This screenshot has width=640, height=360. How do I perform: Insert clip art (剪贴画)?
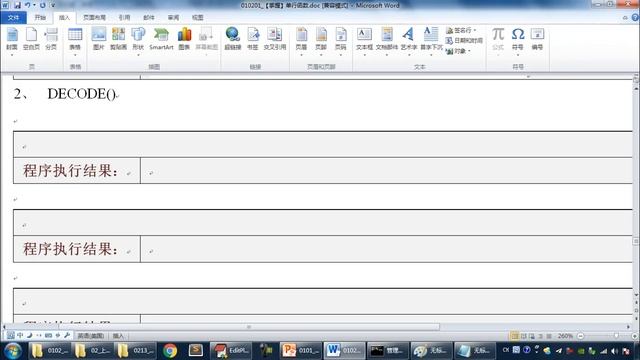118,39
